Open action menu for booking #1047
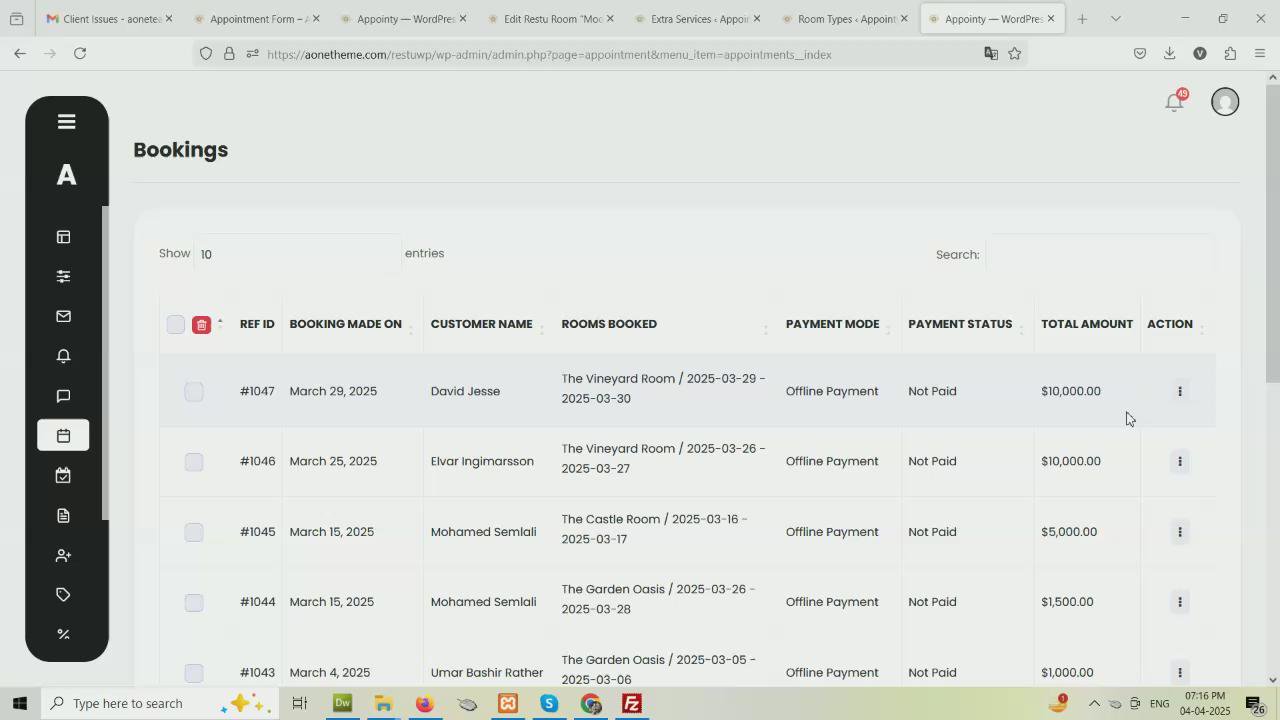The height and width of the screenshot is (720, 1280). pyautogui.click(x=1180, y=392)
